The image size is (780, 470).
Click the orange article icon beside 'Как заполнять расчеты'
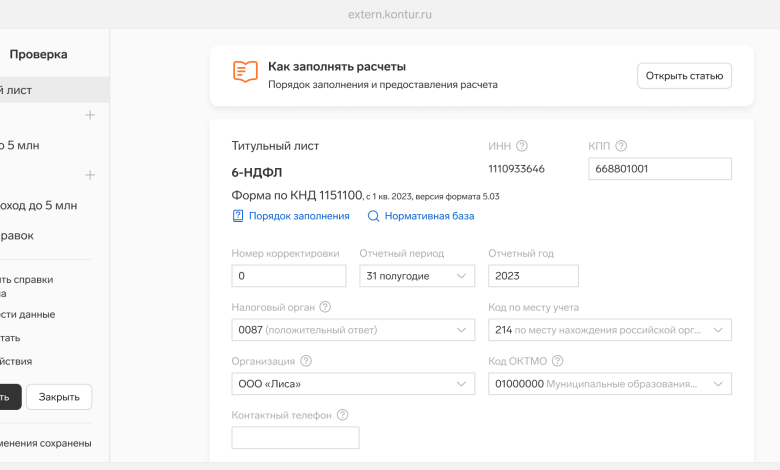244,72
